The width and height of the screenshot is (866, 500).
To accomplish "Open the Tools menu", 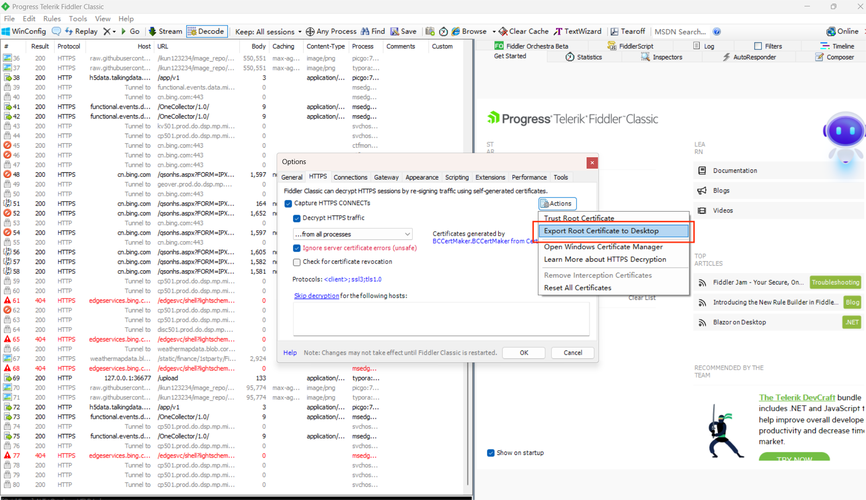I will pos(78,18).
